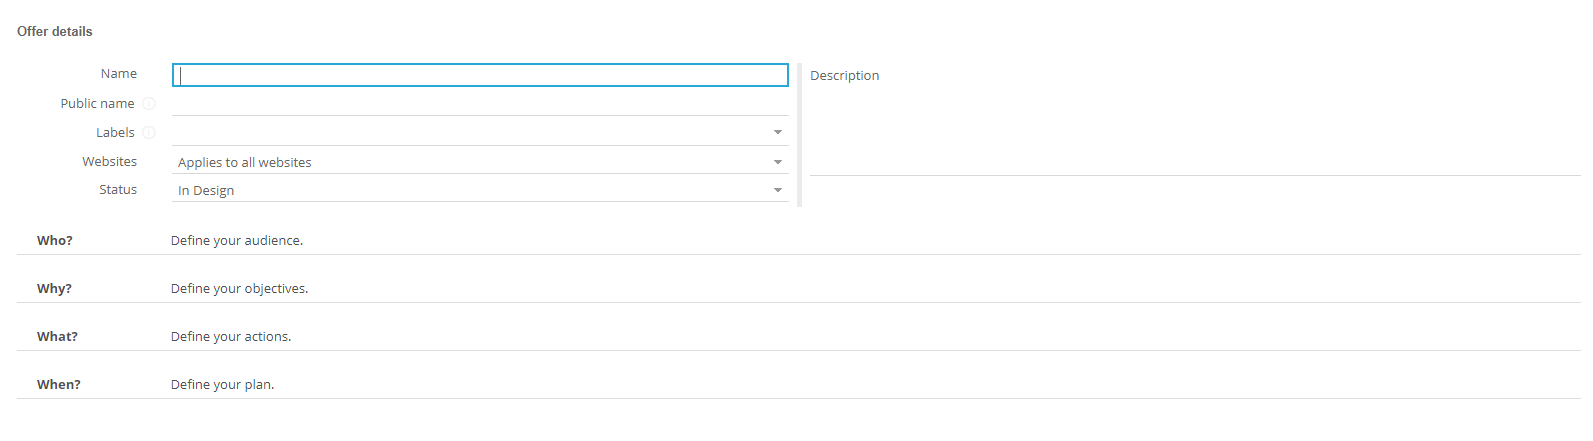Viewport: 1593px width, 441px height.
Task: Click 'Define your actions.' text
Action: click(231, 337)
